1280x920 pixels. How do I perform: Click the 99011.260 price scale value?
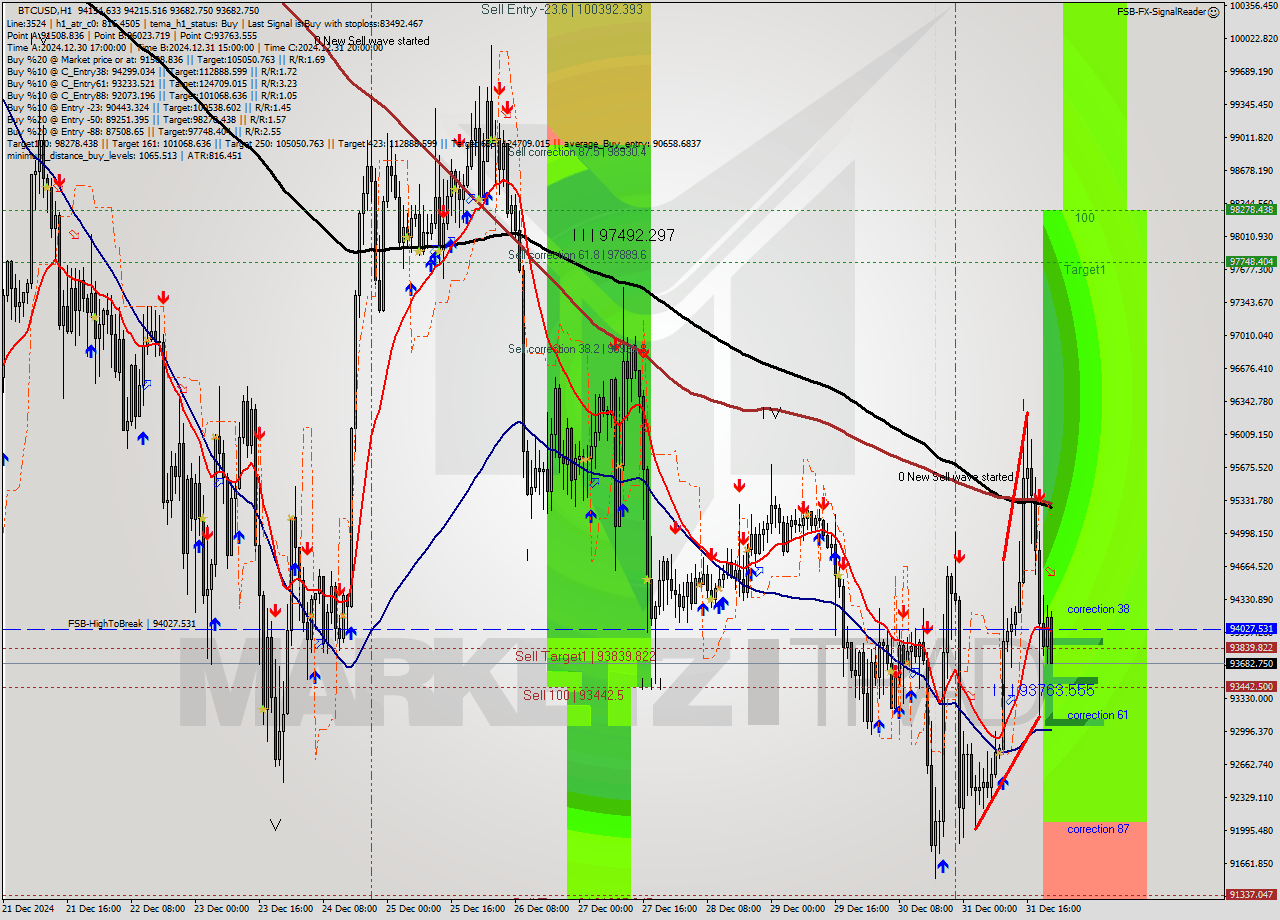pyautogui.click(x=1253, y=138)
